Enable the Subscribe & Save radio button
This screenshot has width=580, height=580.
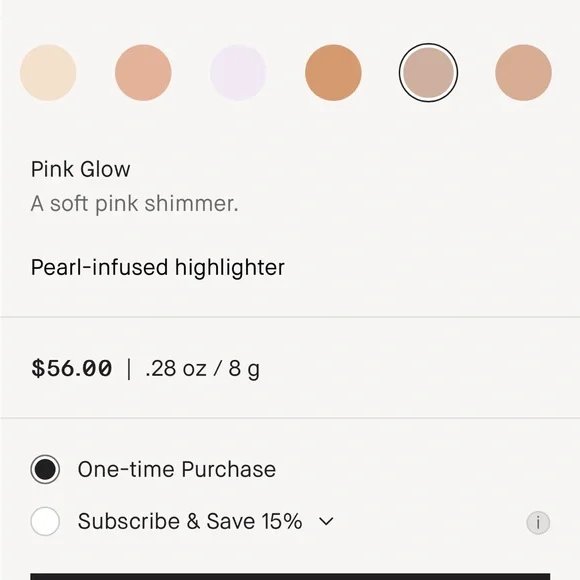(45, 521)
